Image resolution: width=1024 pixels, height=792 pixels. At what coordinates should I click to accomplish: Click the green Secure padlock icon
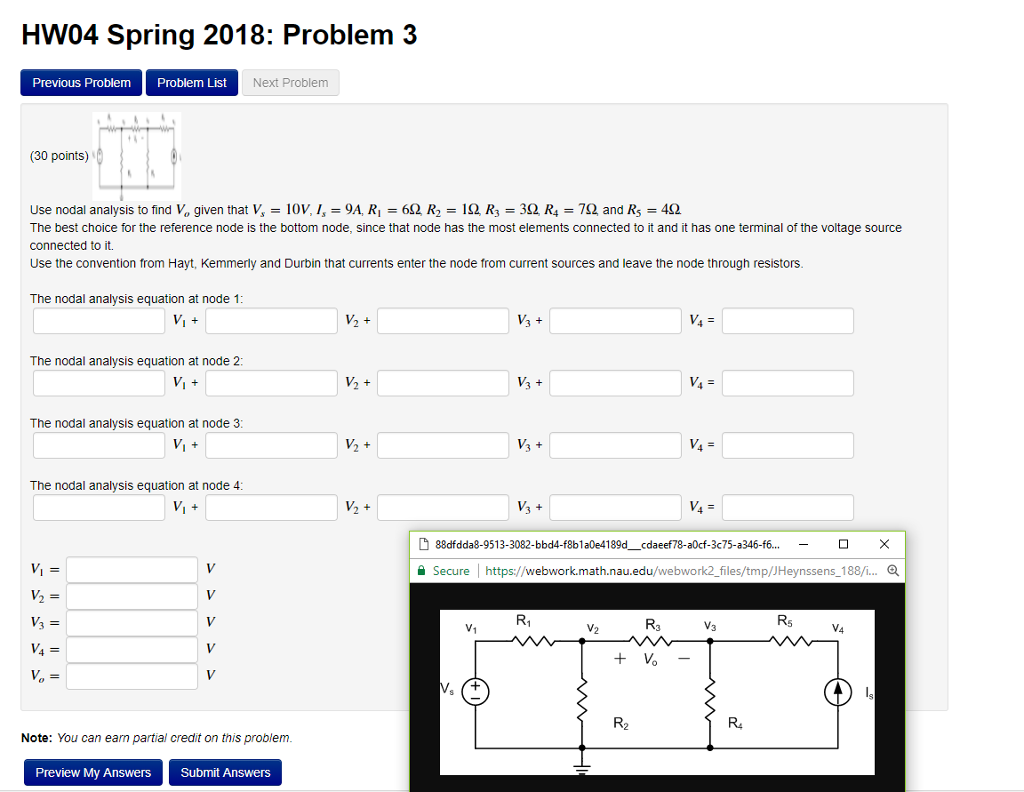(x=423, y=571)
